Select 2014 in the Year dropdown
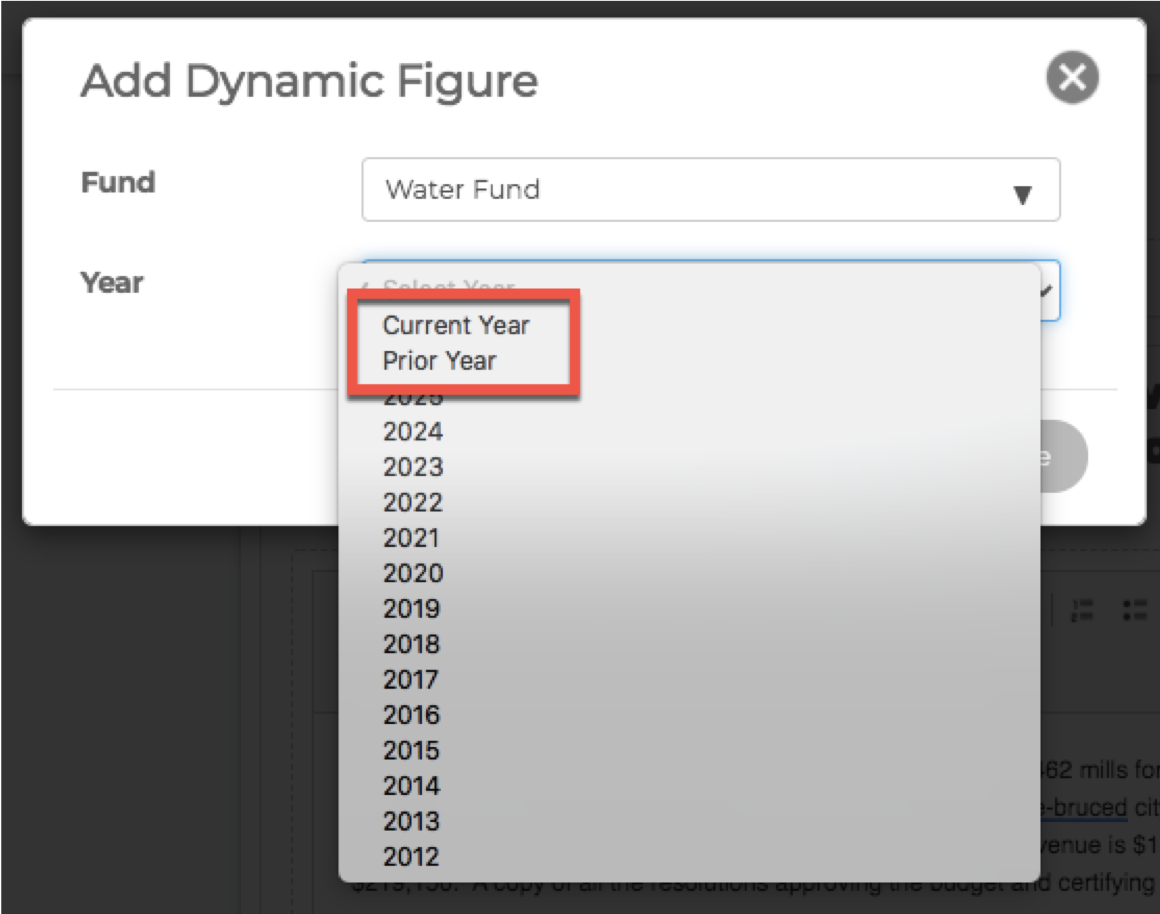Viewport: 1160px width, 914px height. pos(411,786)
